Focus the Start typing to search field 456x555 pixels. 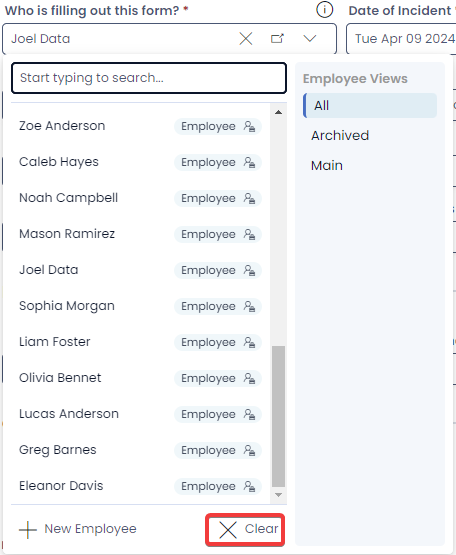(149, 78)
